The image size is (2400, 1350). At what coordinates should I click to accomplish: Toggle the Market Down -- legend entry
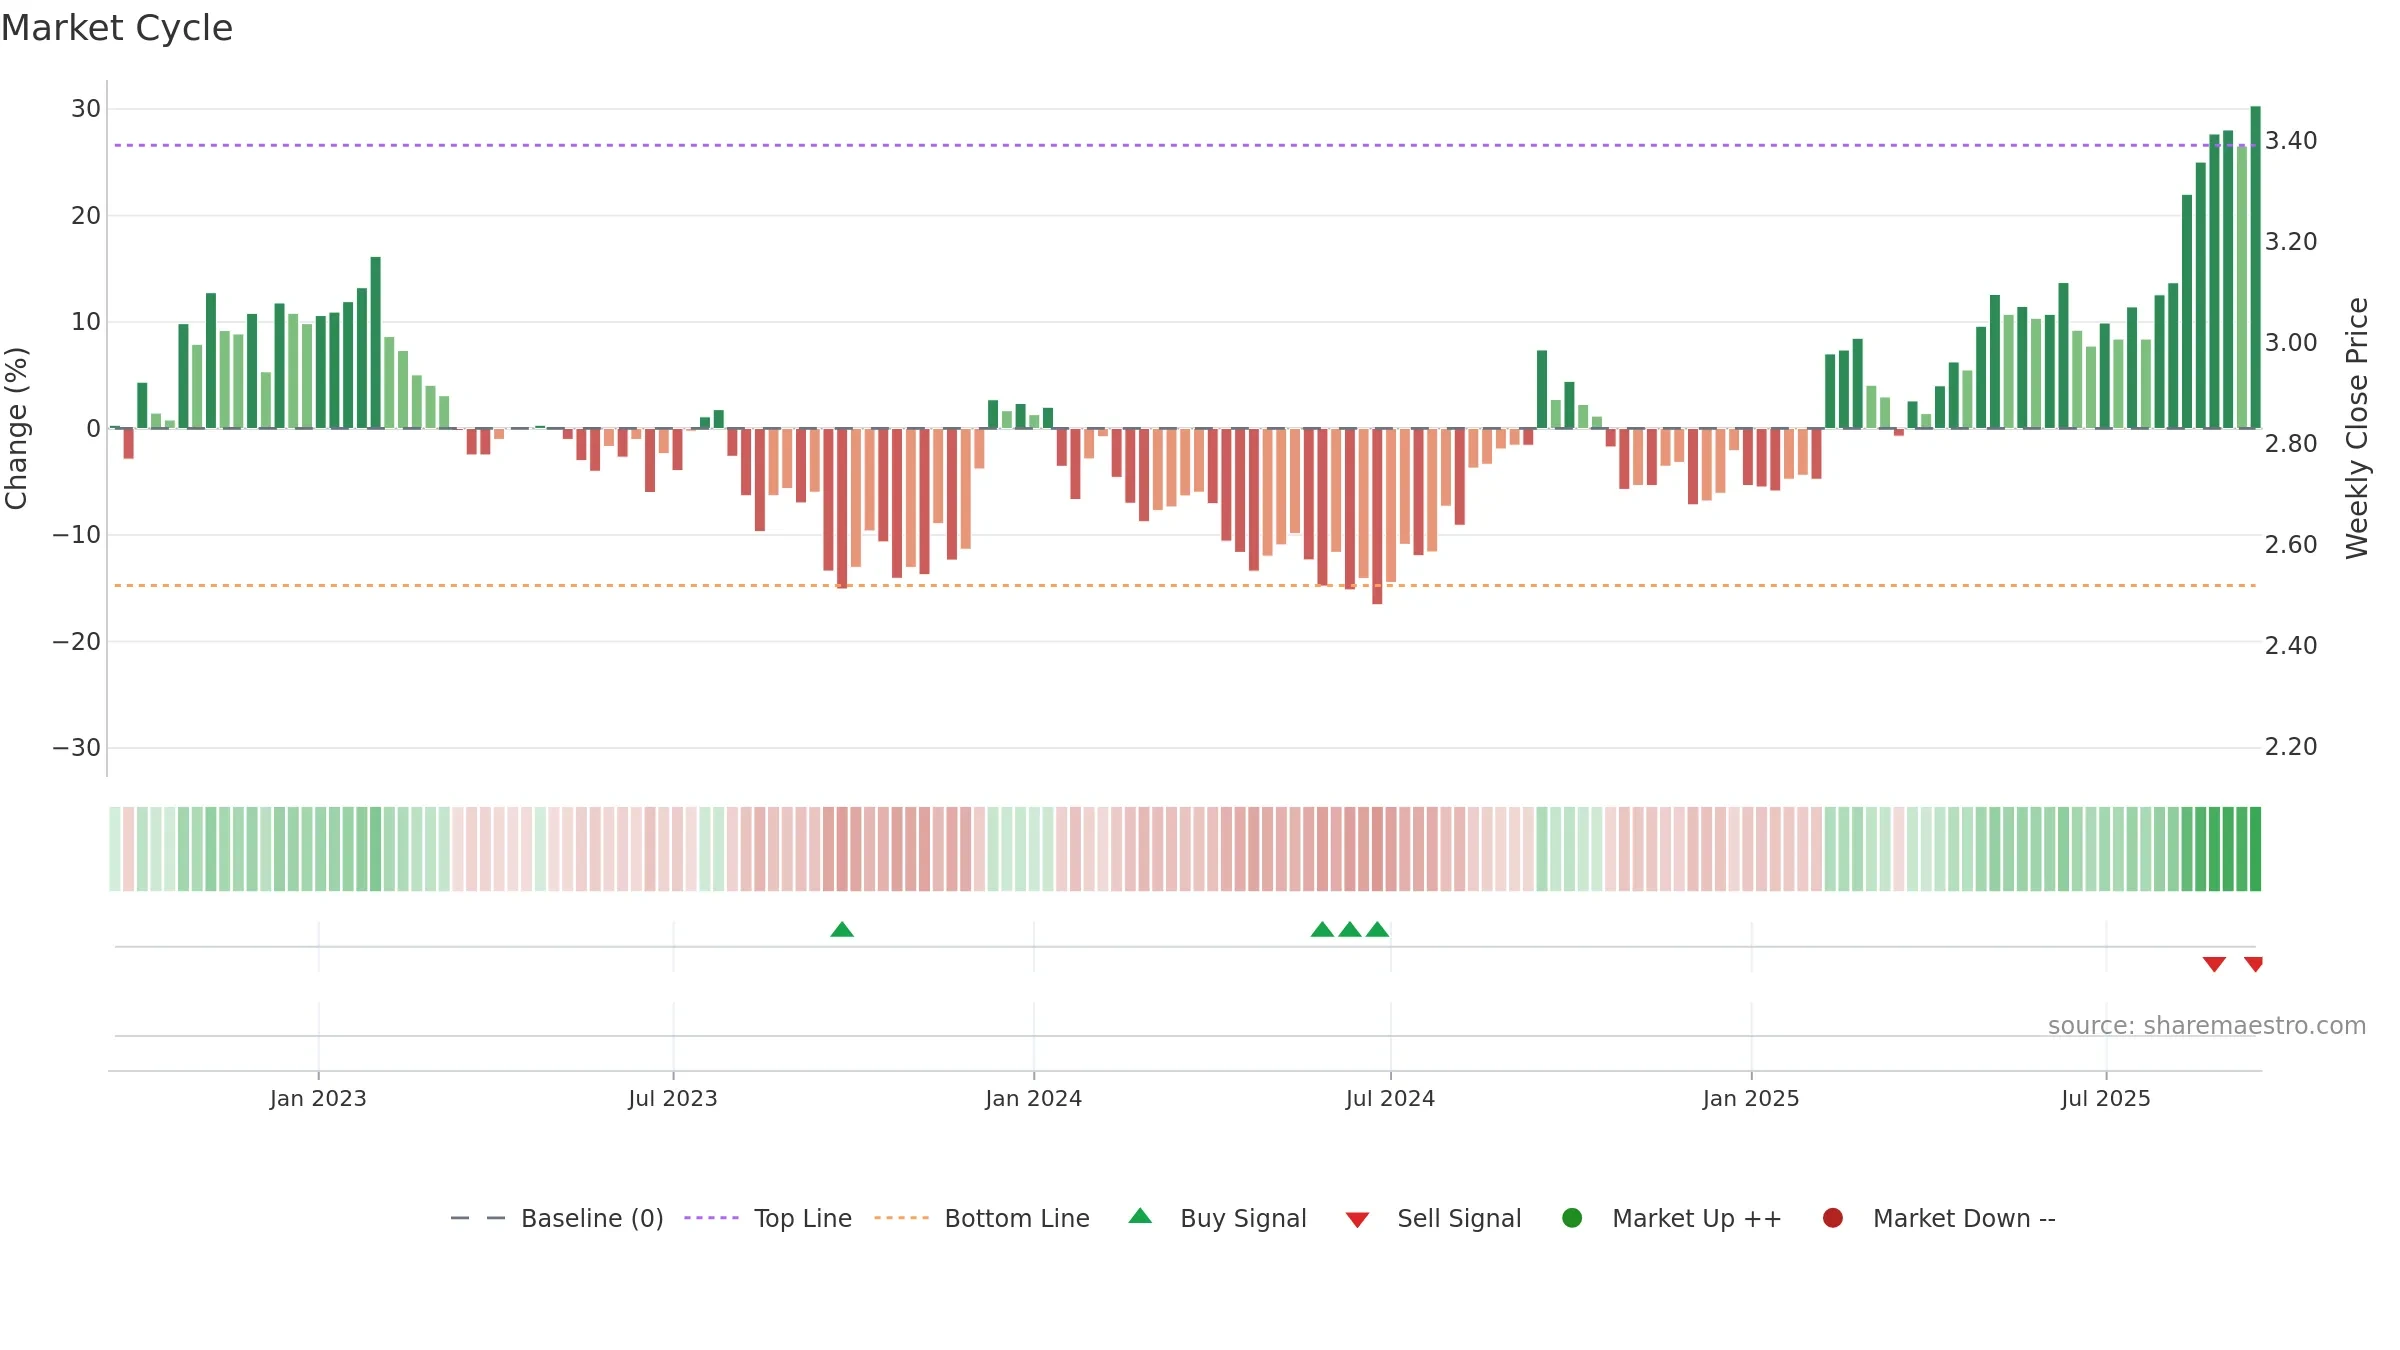(1938, 1218)
